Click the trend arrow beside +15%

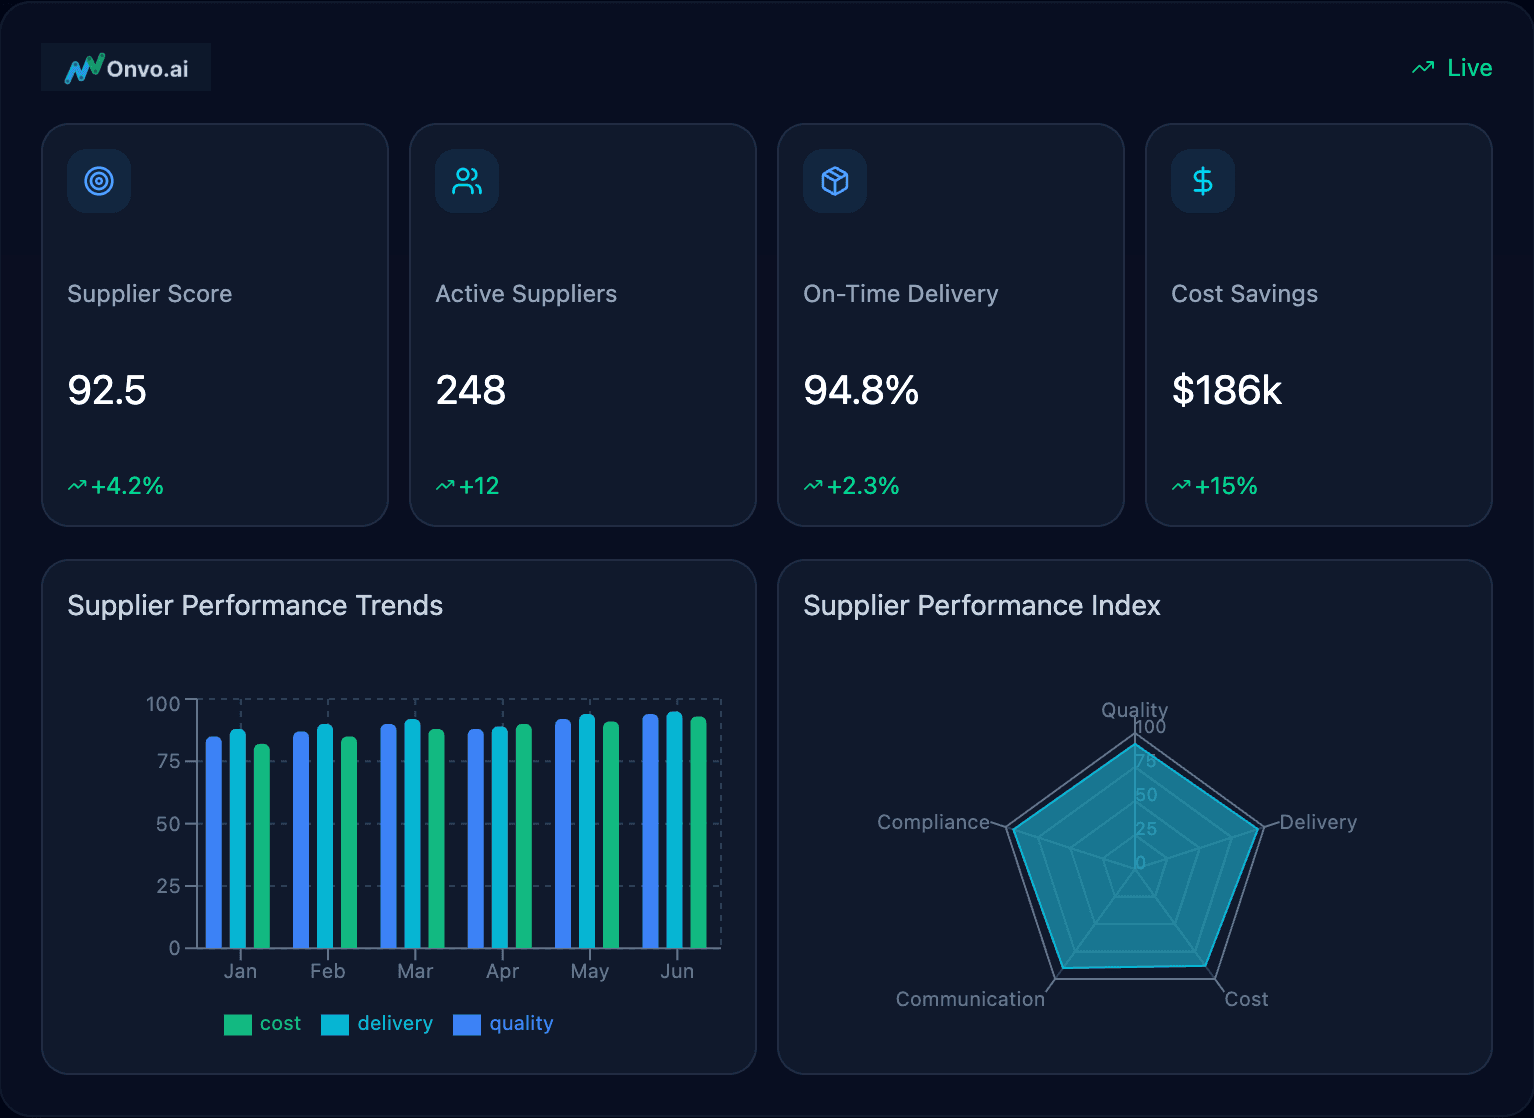click(1181, 486)
